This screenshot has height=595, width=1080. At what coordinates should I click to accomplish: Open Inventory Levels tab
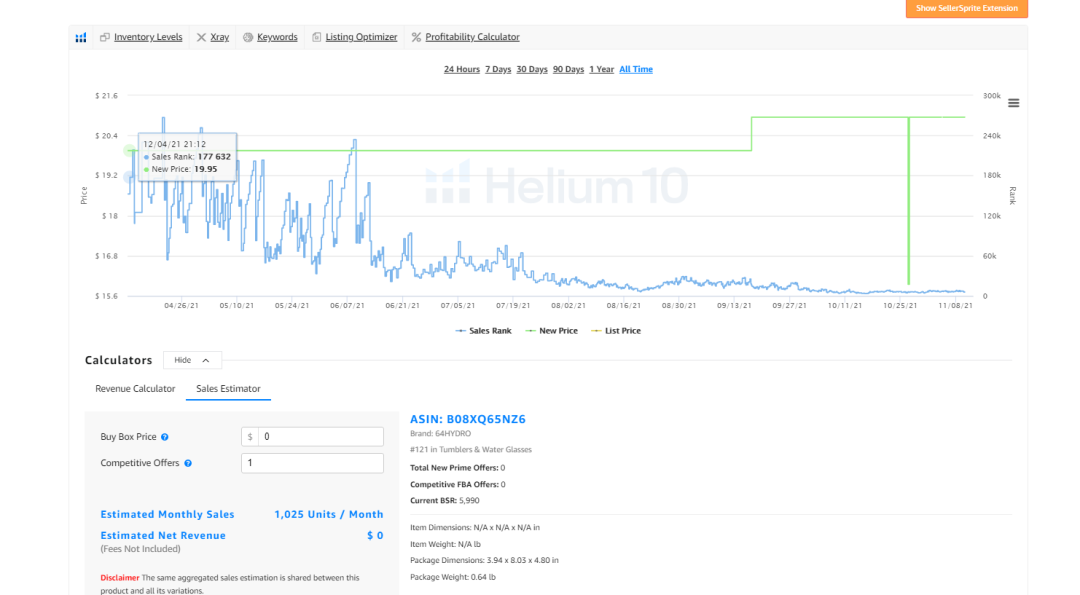148,37
